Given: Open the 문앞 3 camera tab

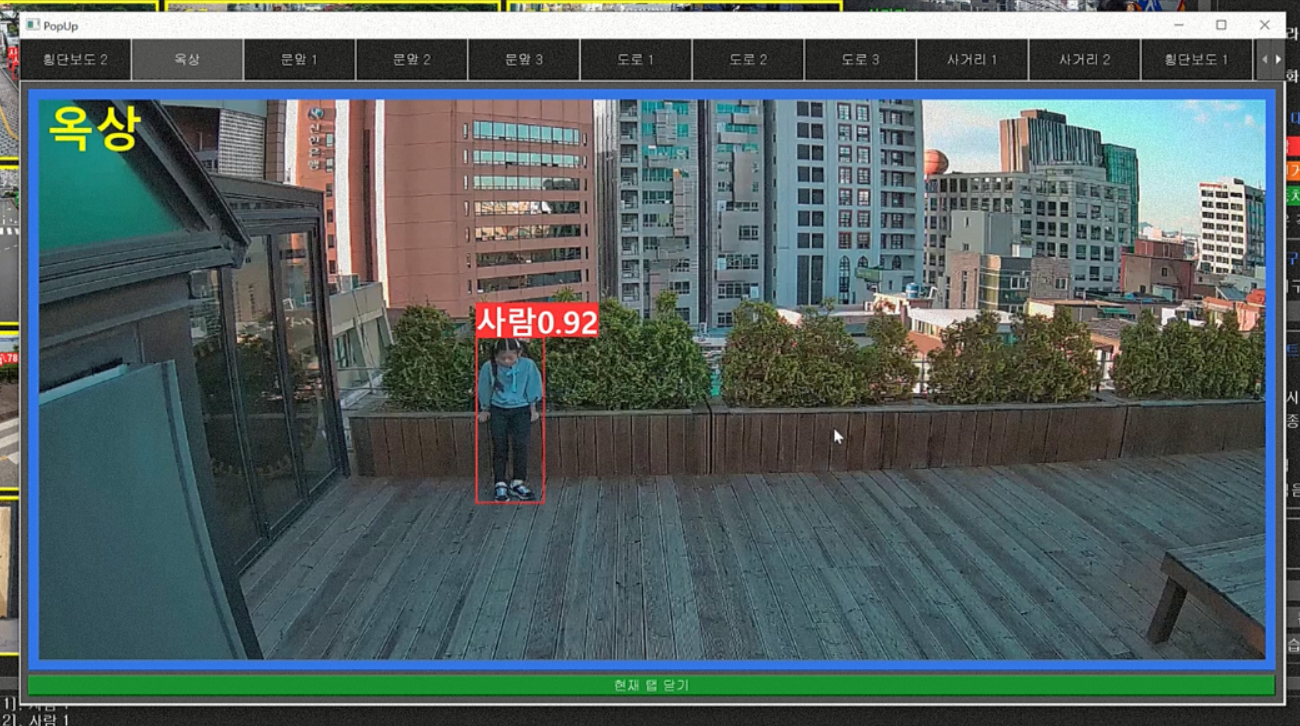Looking at the screenshot, I should (523, 59).
